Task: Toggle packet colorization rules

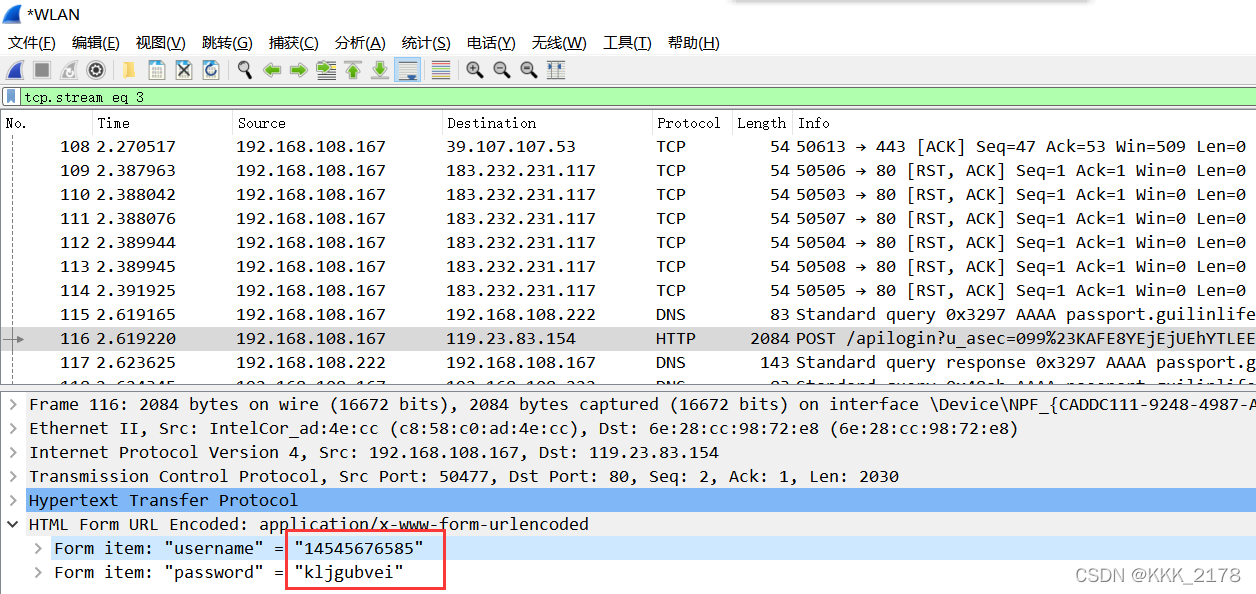Action: [x=439, y=70]
